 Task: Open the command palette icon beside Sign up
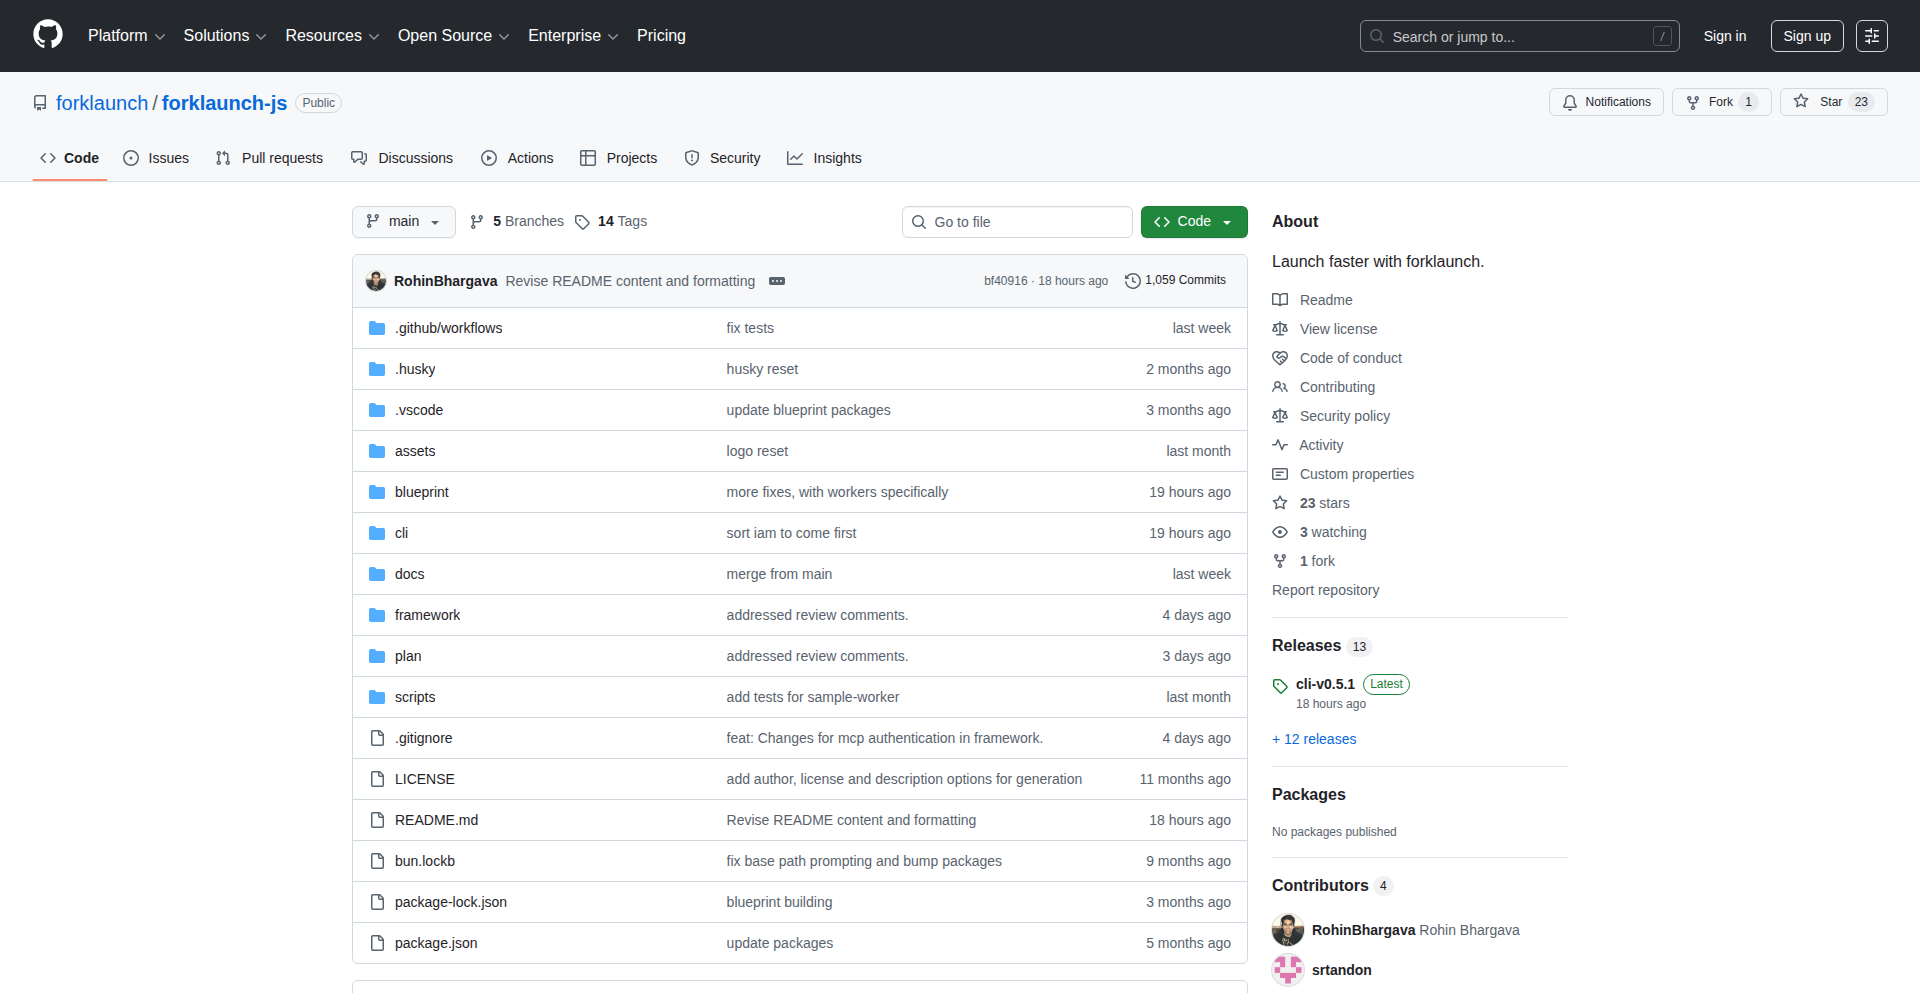pyautogui.click(x=1872, y=36)
